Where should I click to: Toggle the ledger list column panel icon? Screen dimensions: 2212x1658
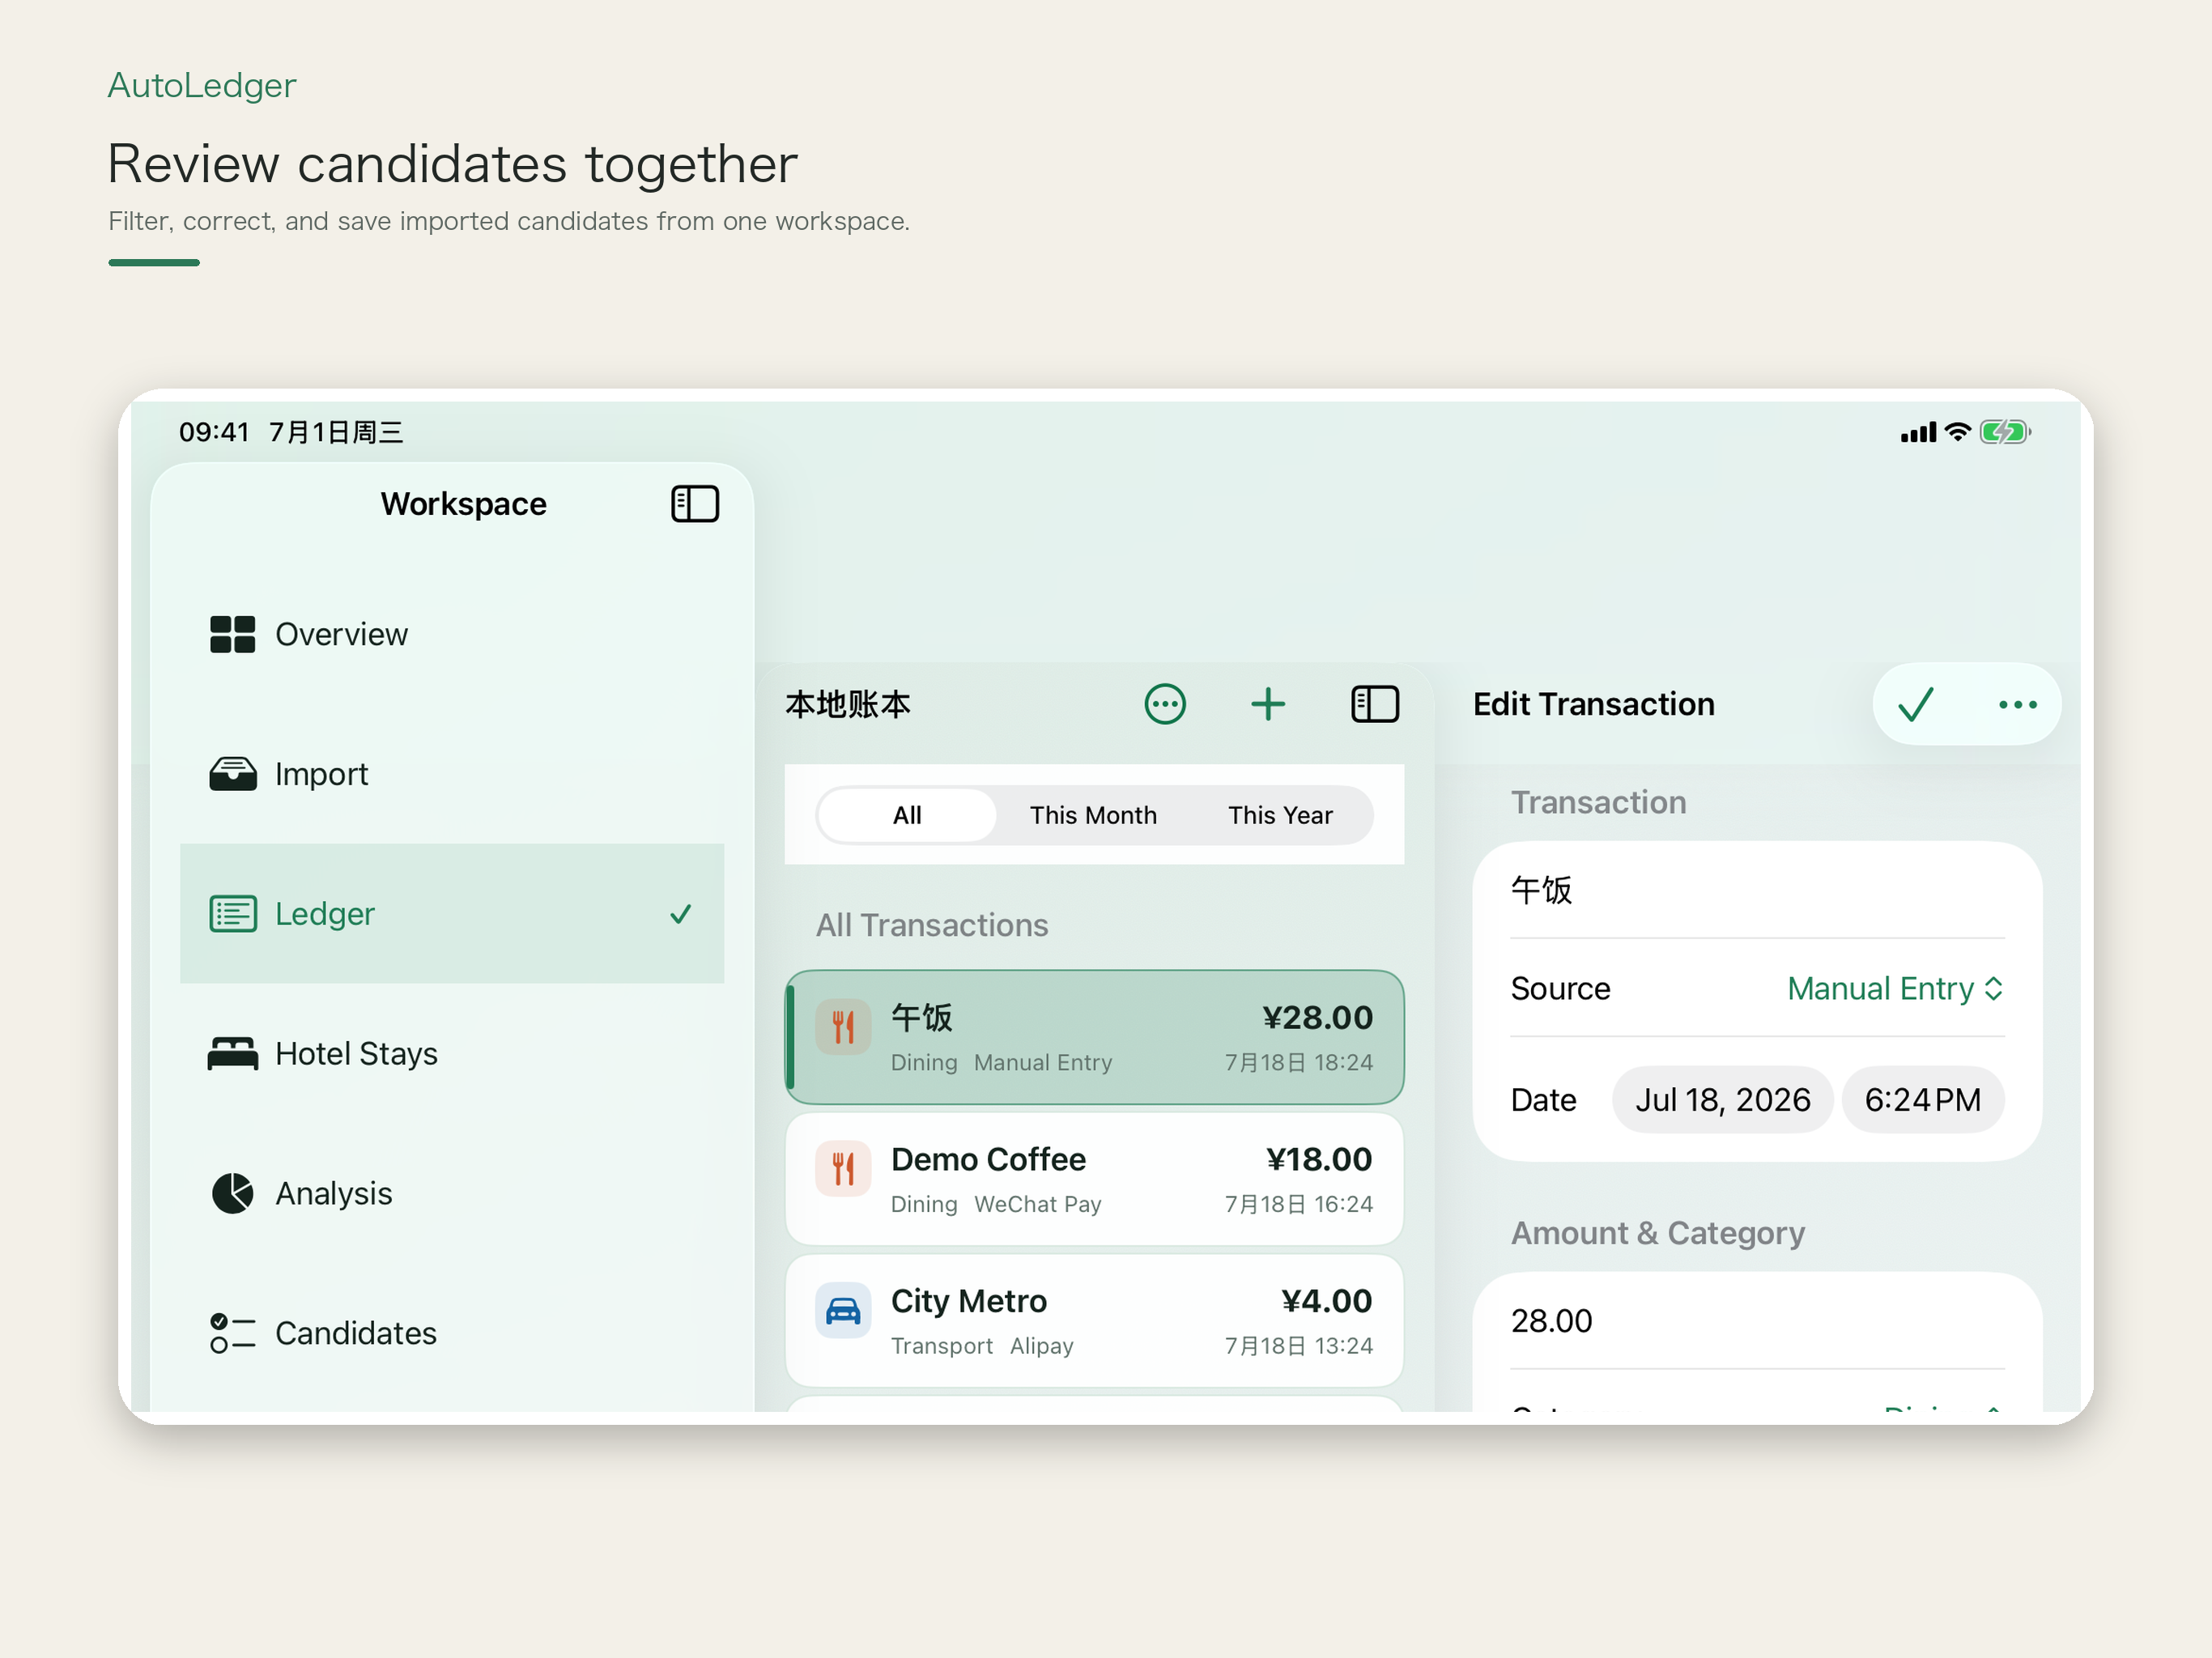click(x=1375, y=704)
